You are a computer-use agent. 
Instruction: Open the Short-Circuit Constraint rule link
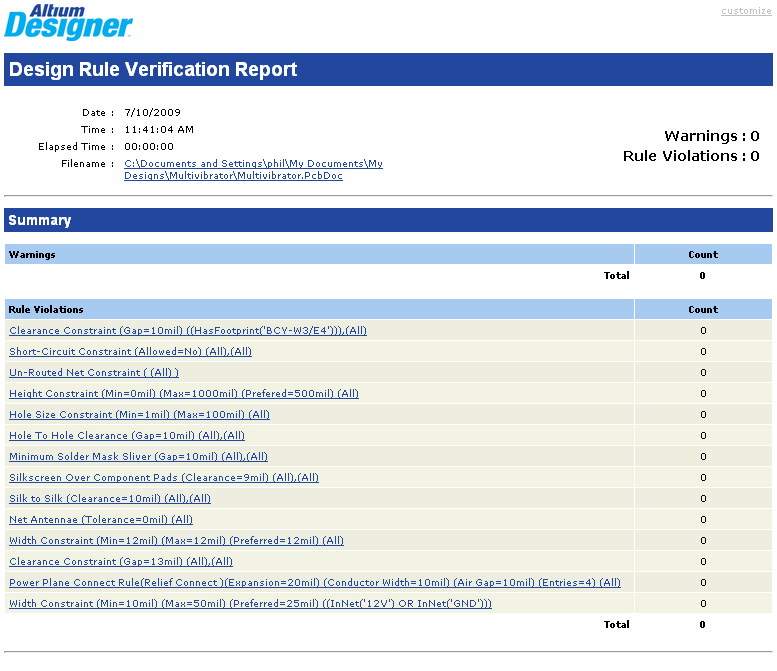pyautogui.click(x=130, y=351)
